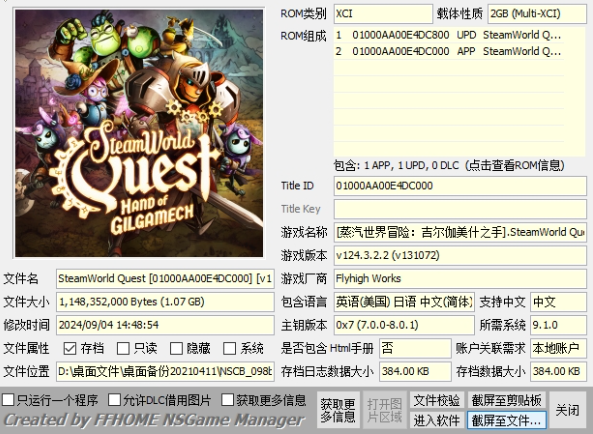Select the APP row in ROM组成 list
The image size is (593, 434).
coord(449,51)
